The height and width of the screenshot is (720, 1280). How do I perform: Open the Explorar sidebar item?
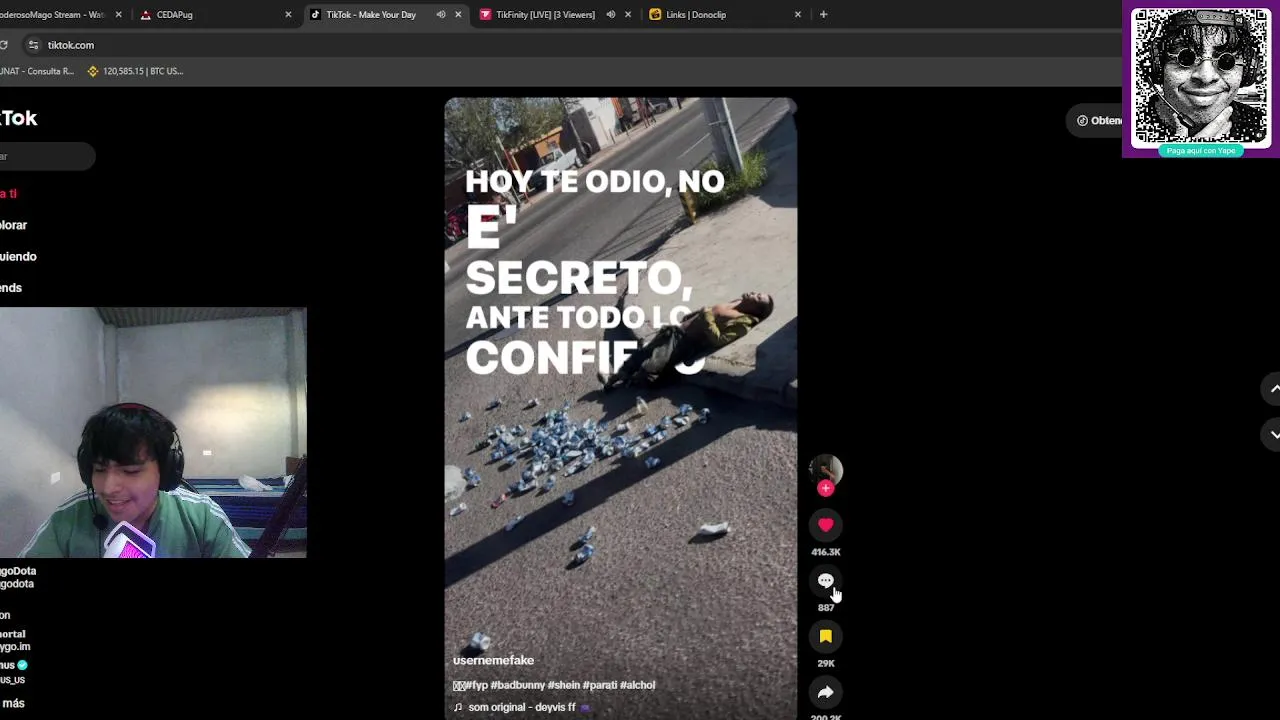(14, 225)
